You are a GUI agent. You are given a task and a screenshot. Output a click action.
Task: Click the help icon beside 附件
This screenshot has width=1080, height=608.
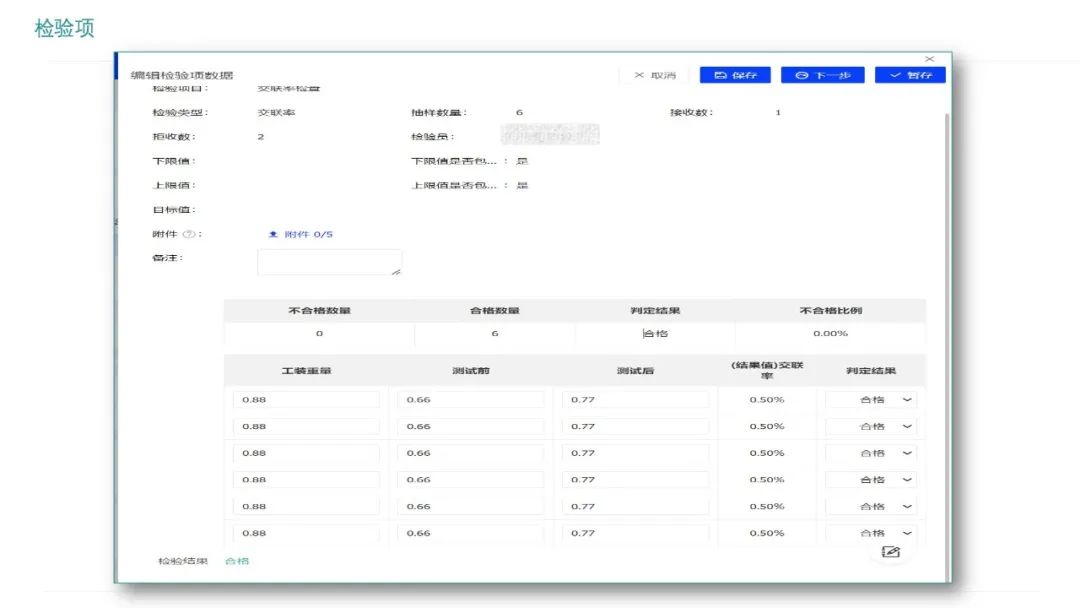187,234
